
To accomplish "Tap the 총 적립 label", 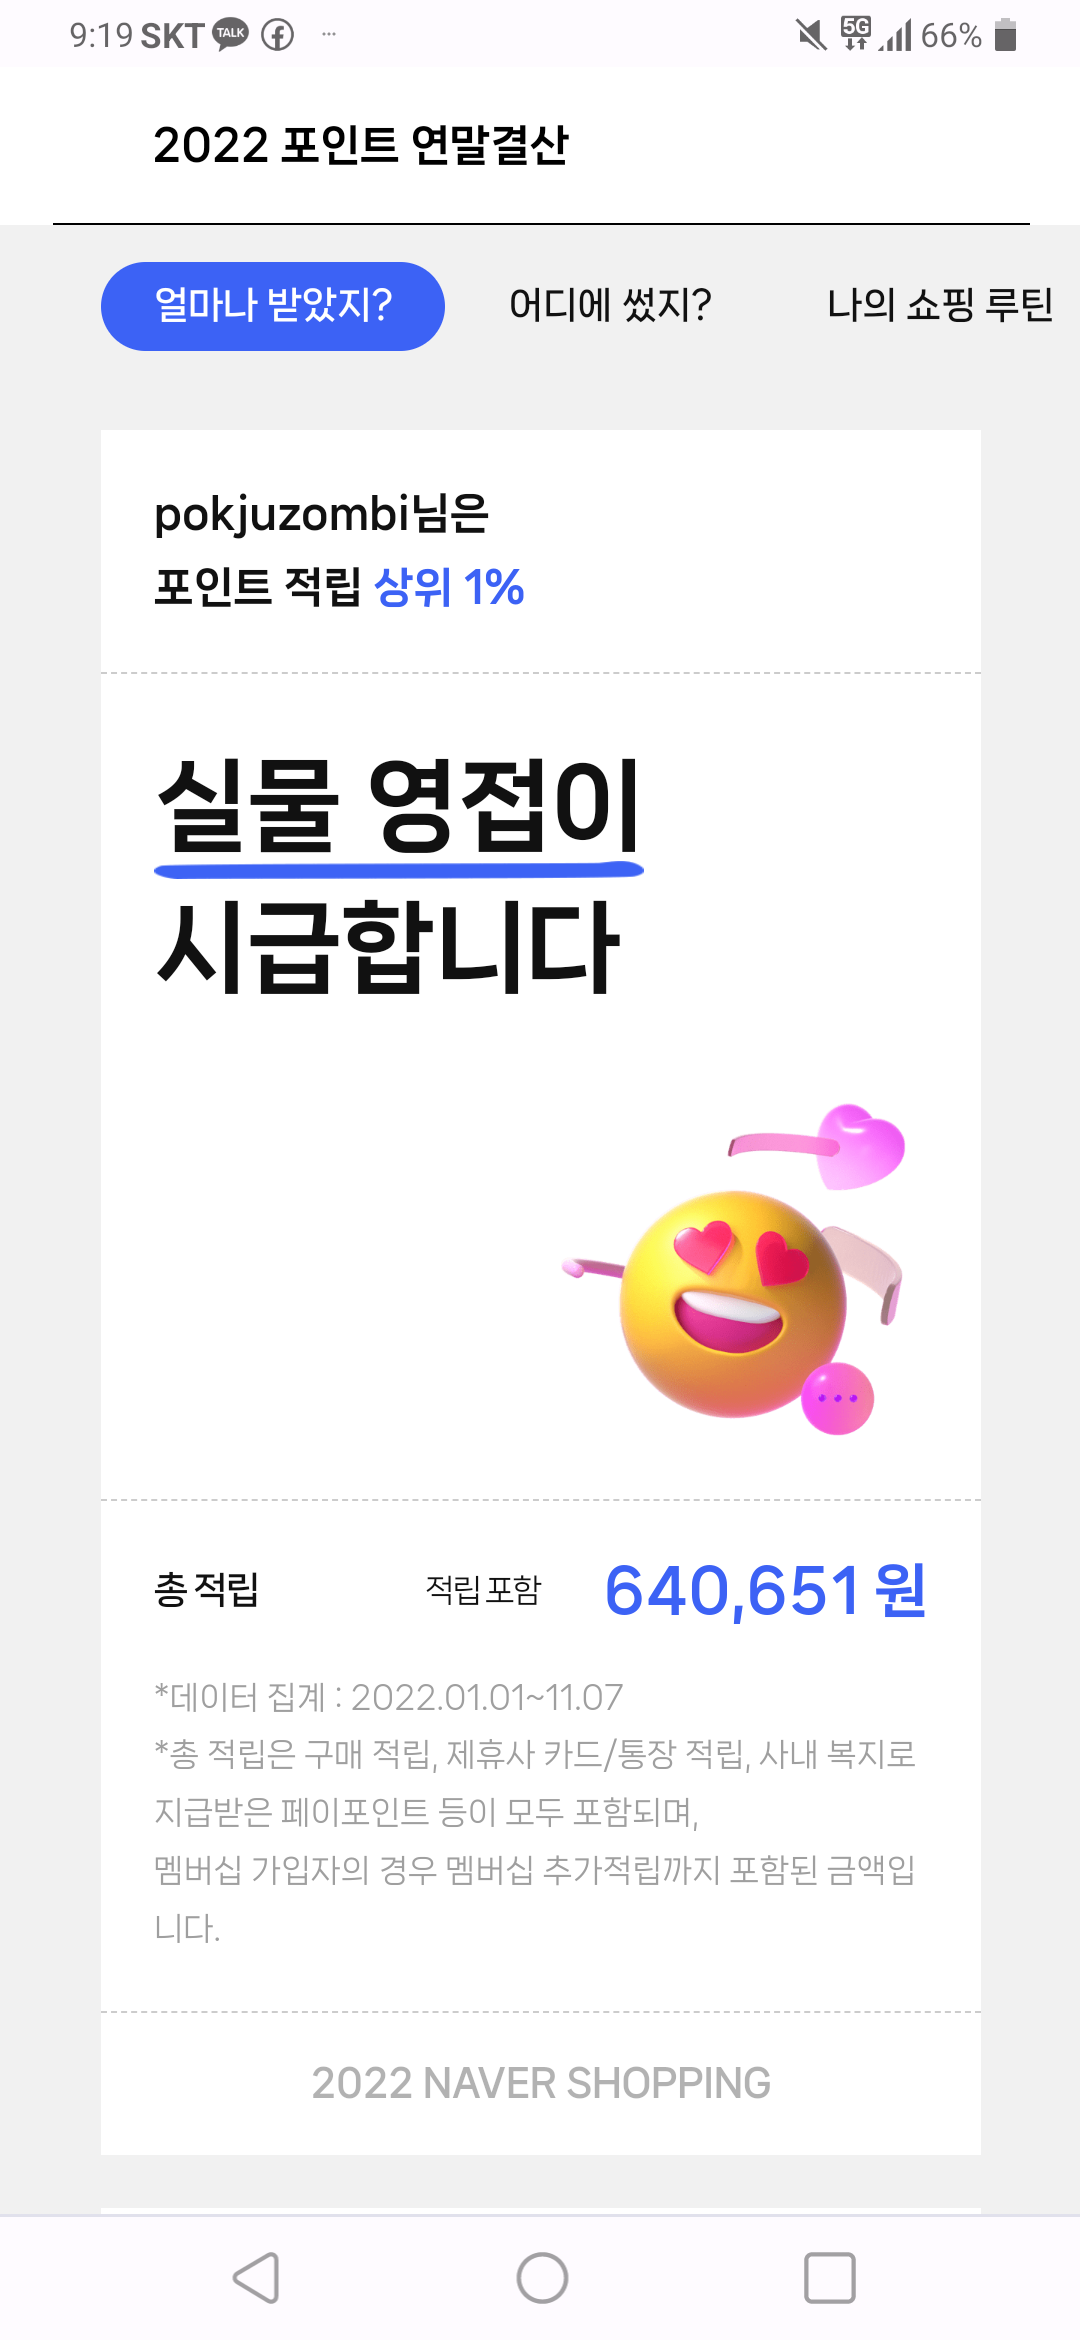I will [207, 1589].
